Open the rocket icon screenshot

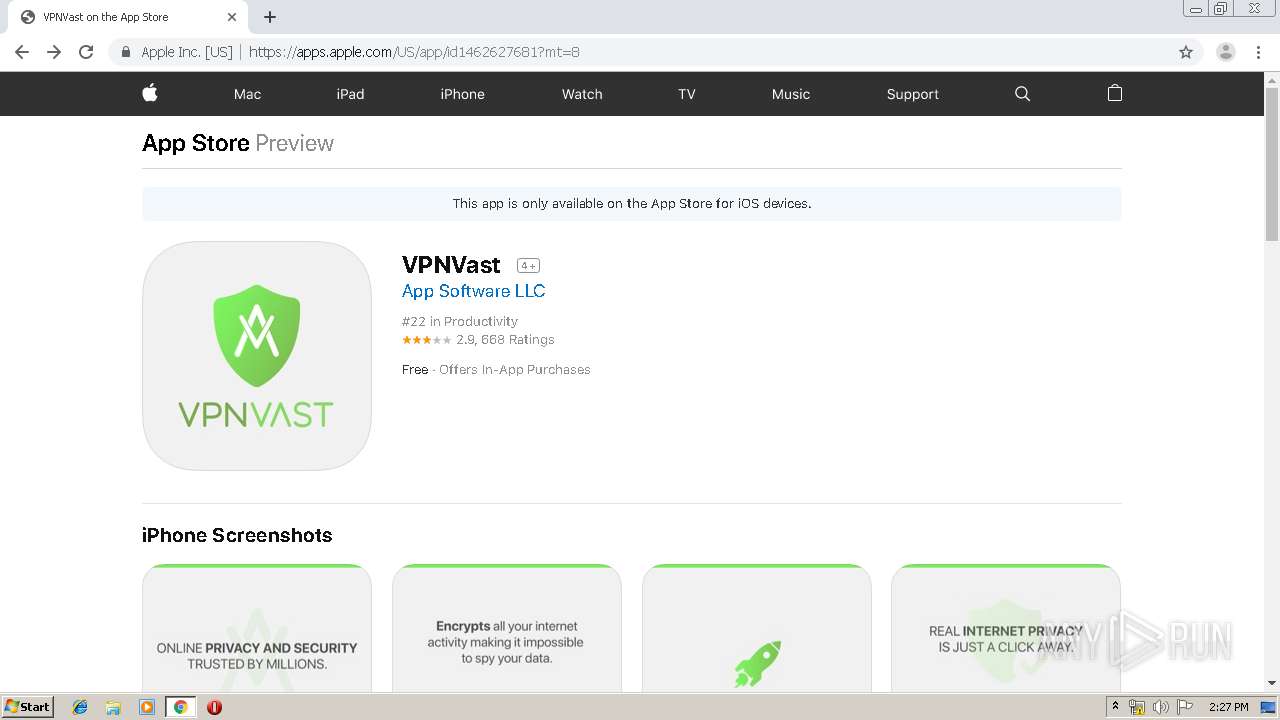tap(757, 628)
